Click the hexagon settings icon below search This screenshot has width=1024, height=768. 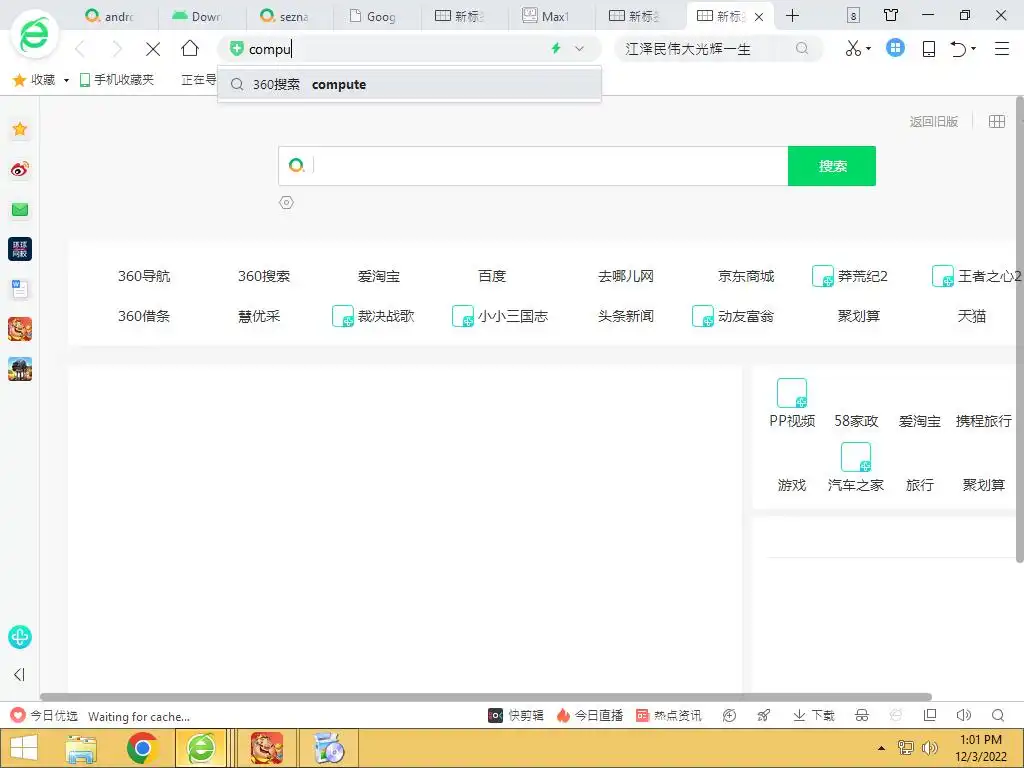286,202
